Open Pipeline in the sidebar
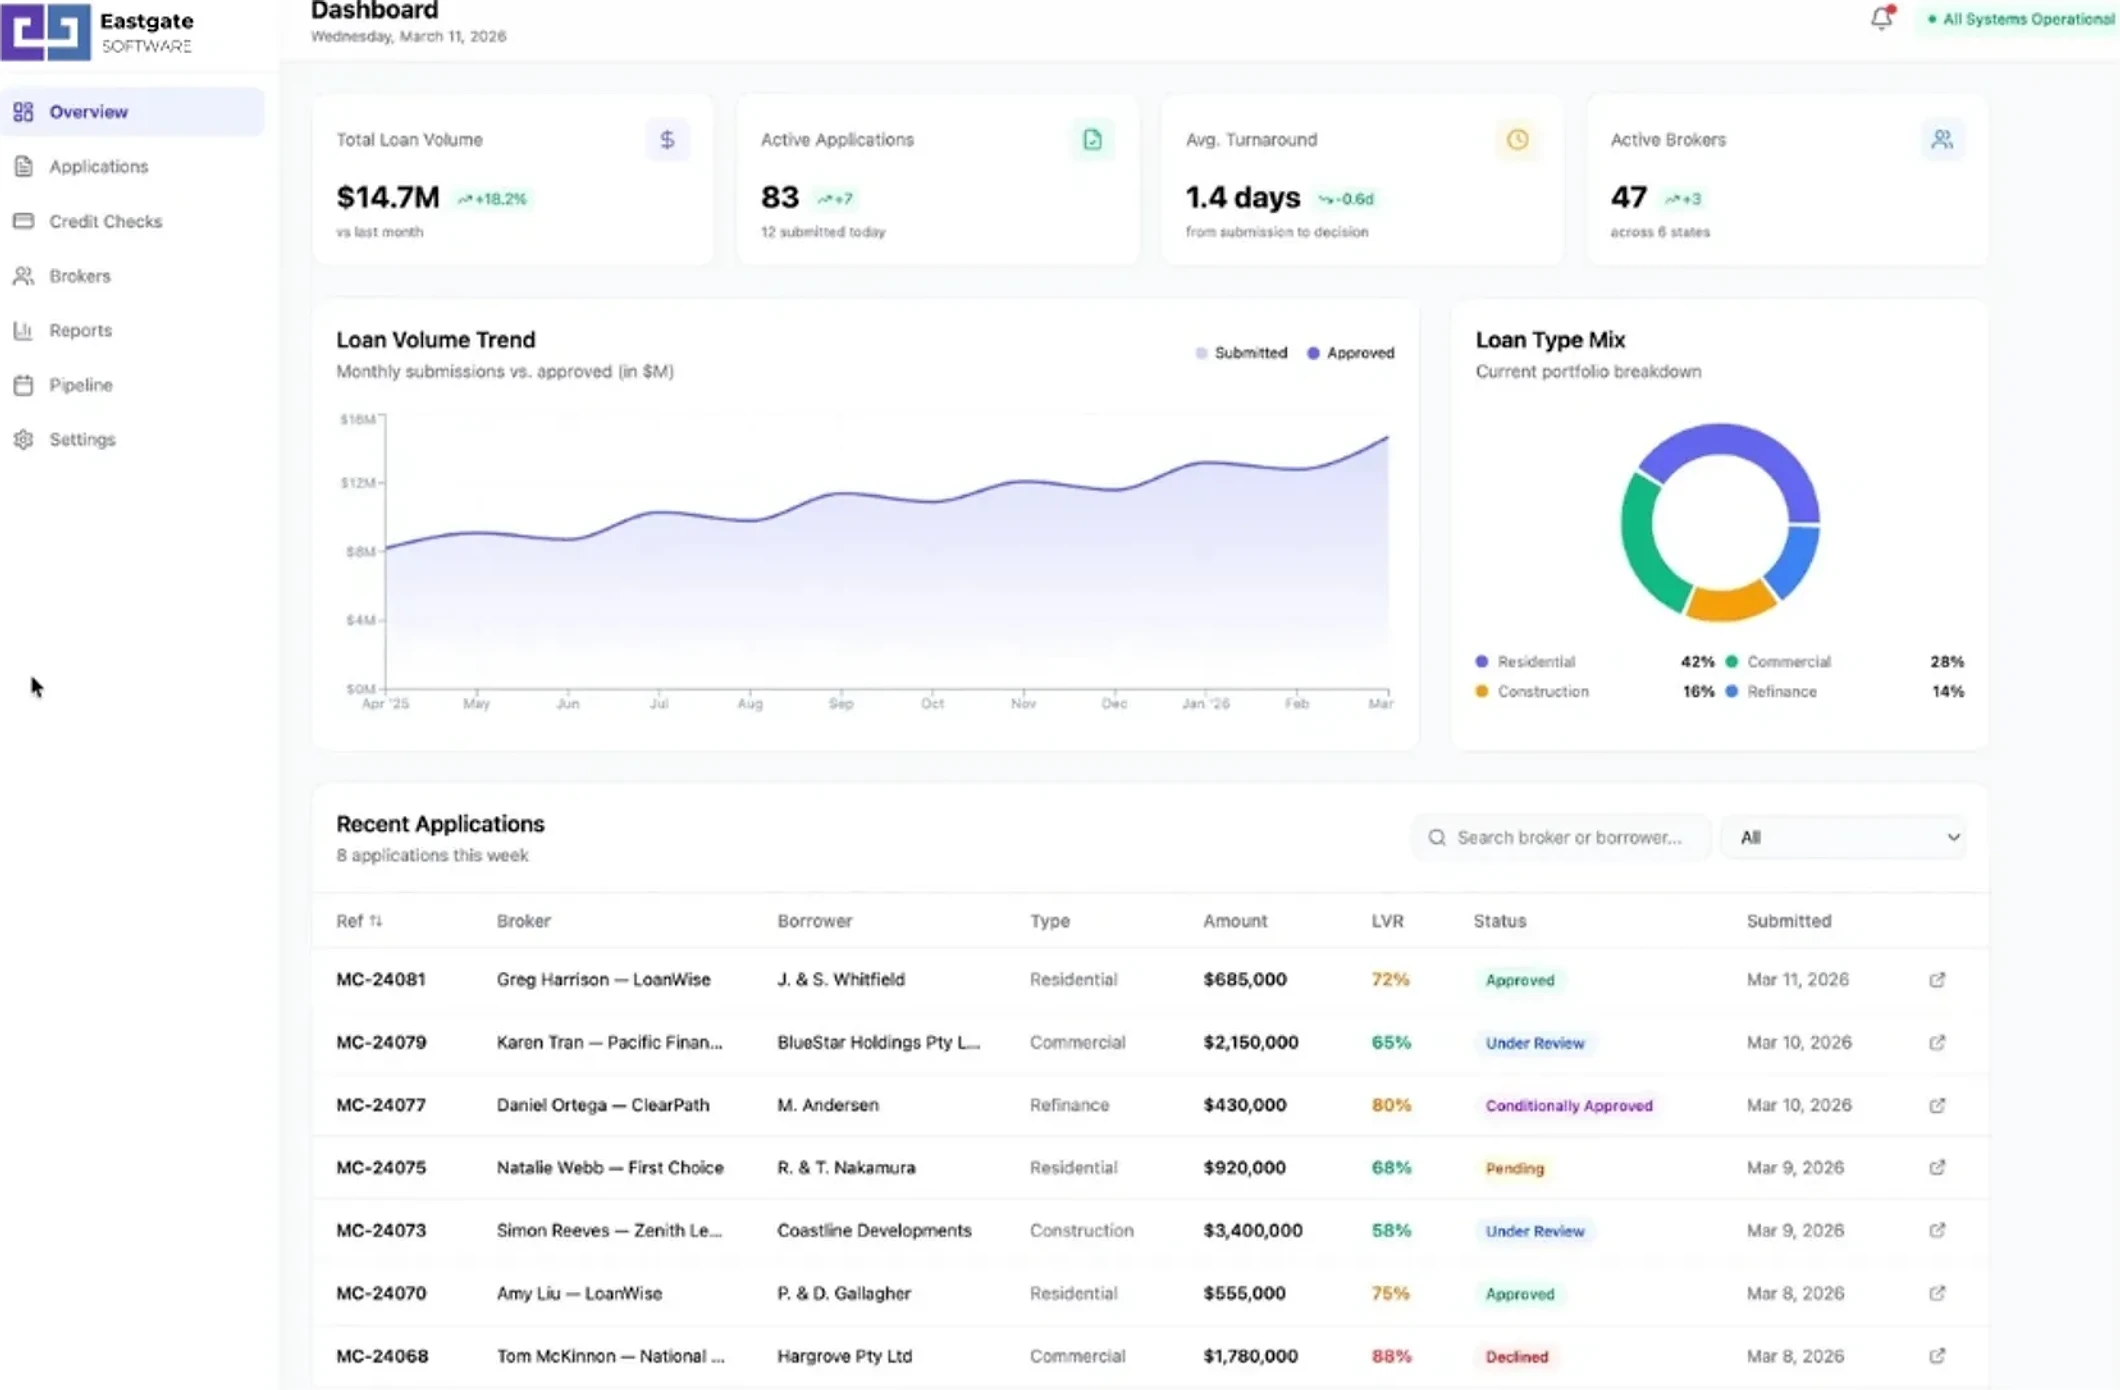Screen dimensions: 2120x1390 click(132, 385)
